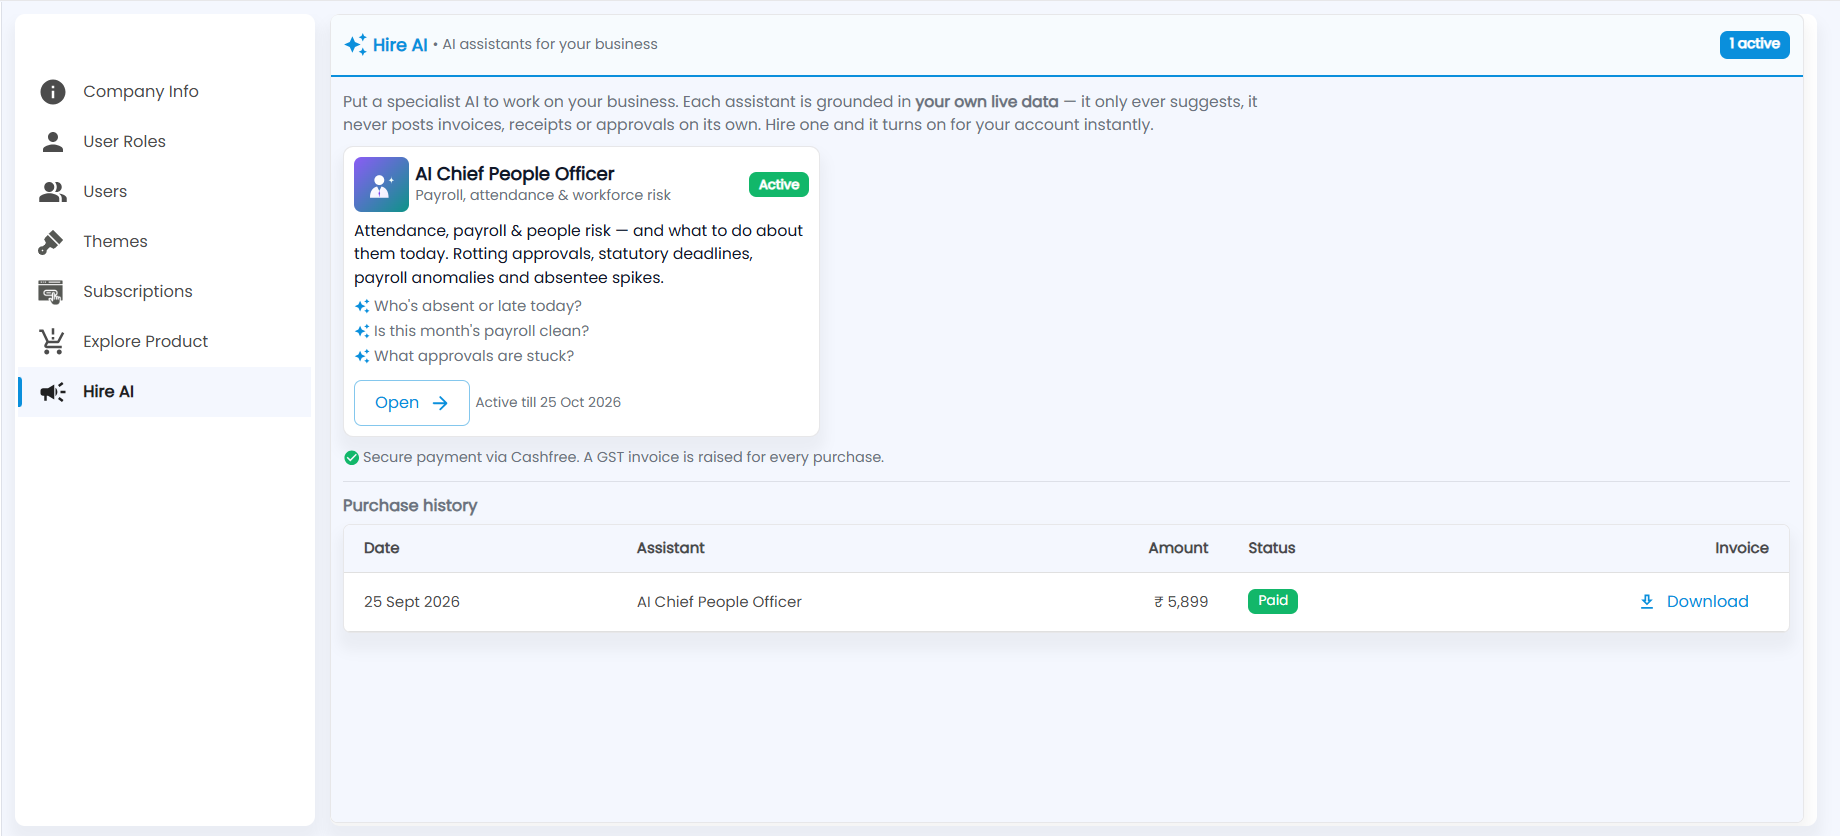Click the green checkmark secure payment icon
Viewport: 1840px width, 836px height.
[351, 458]
